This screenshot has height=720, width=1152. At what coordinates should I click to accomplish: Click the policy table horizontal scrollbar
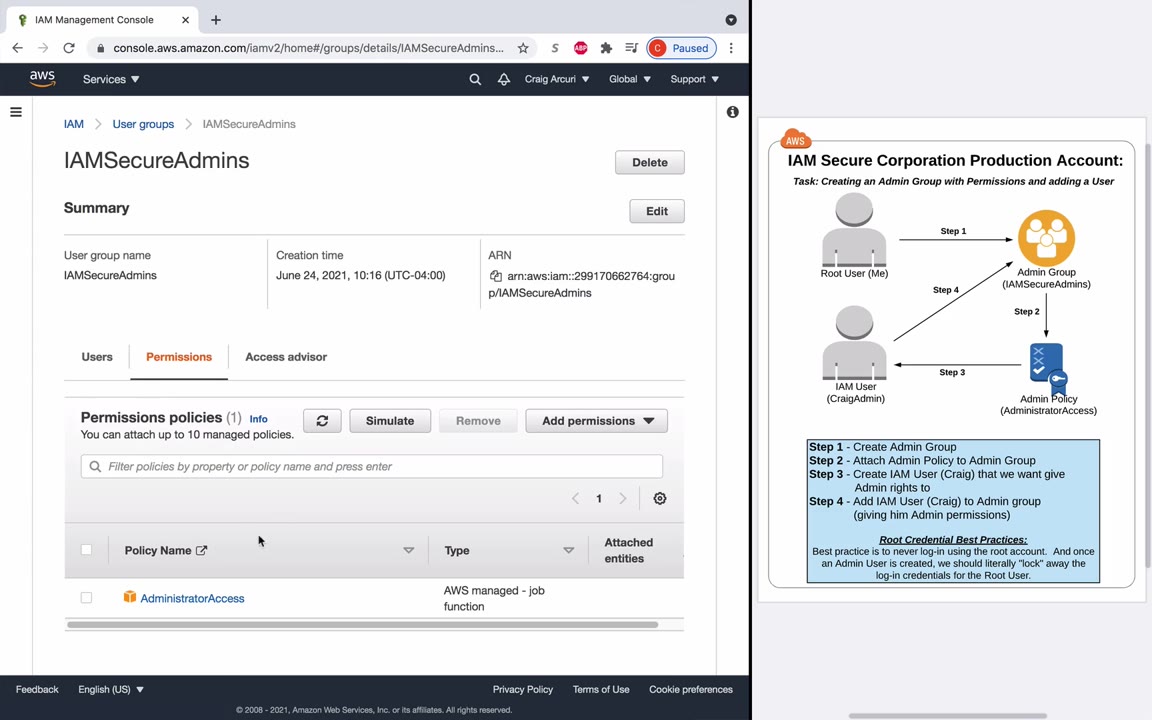(x=362, y=625)
